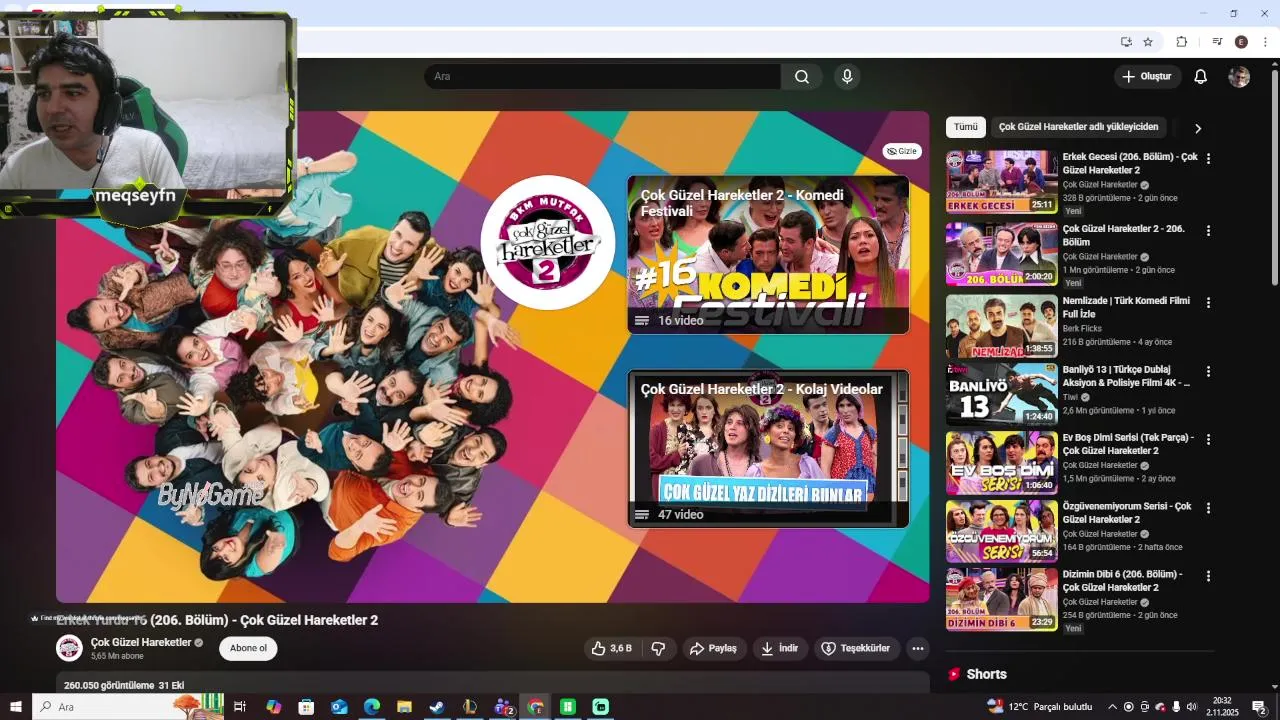The width and height of the screenshot is (1280, 720).
Task: Open the Kolaj Videolar playlist card
Action: [x=768, y=448]
